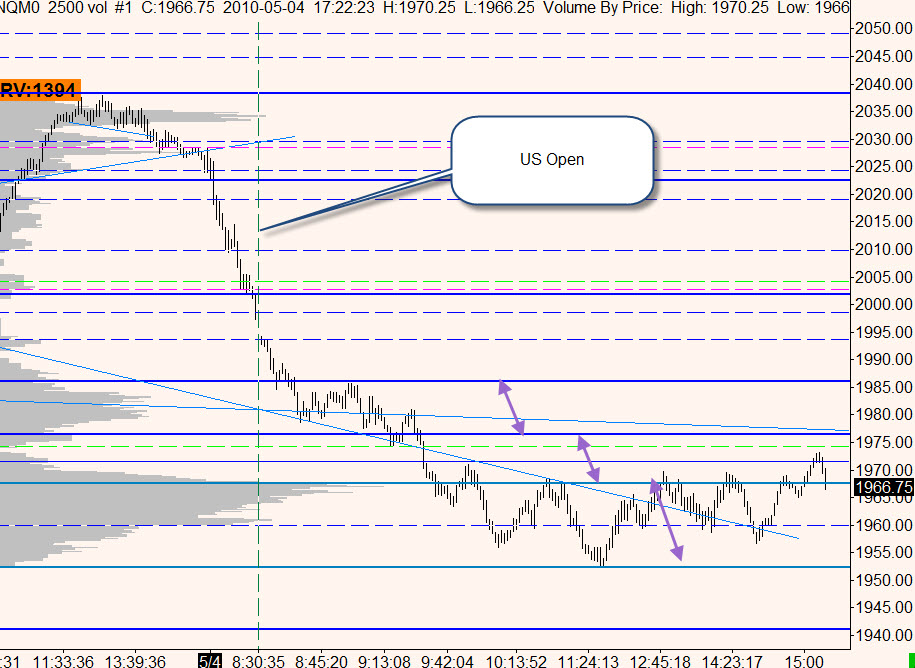The height and width of the screenshot is (668, 915).
Task: Click the 1940.00 price scale label
Action: [882, 635]
